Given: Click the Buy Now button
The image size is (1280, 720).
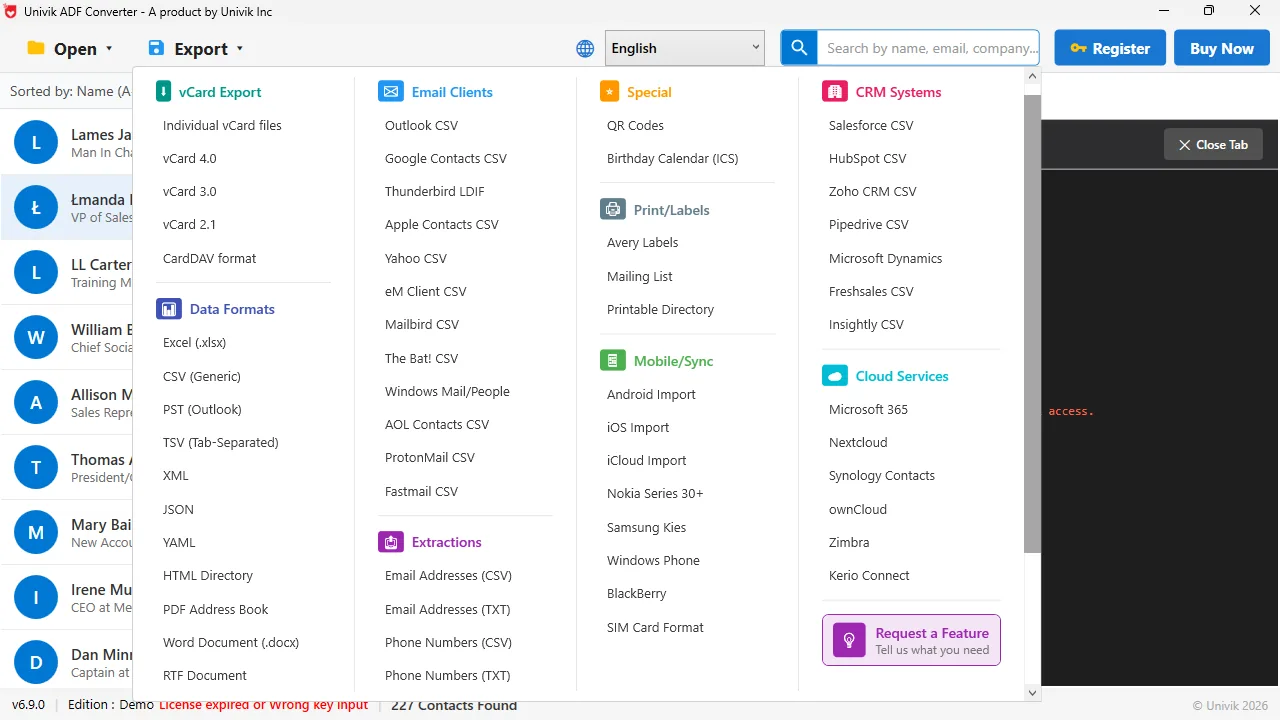Looking at the screenshot, I should click(x=1222, y=48).
